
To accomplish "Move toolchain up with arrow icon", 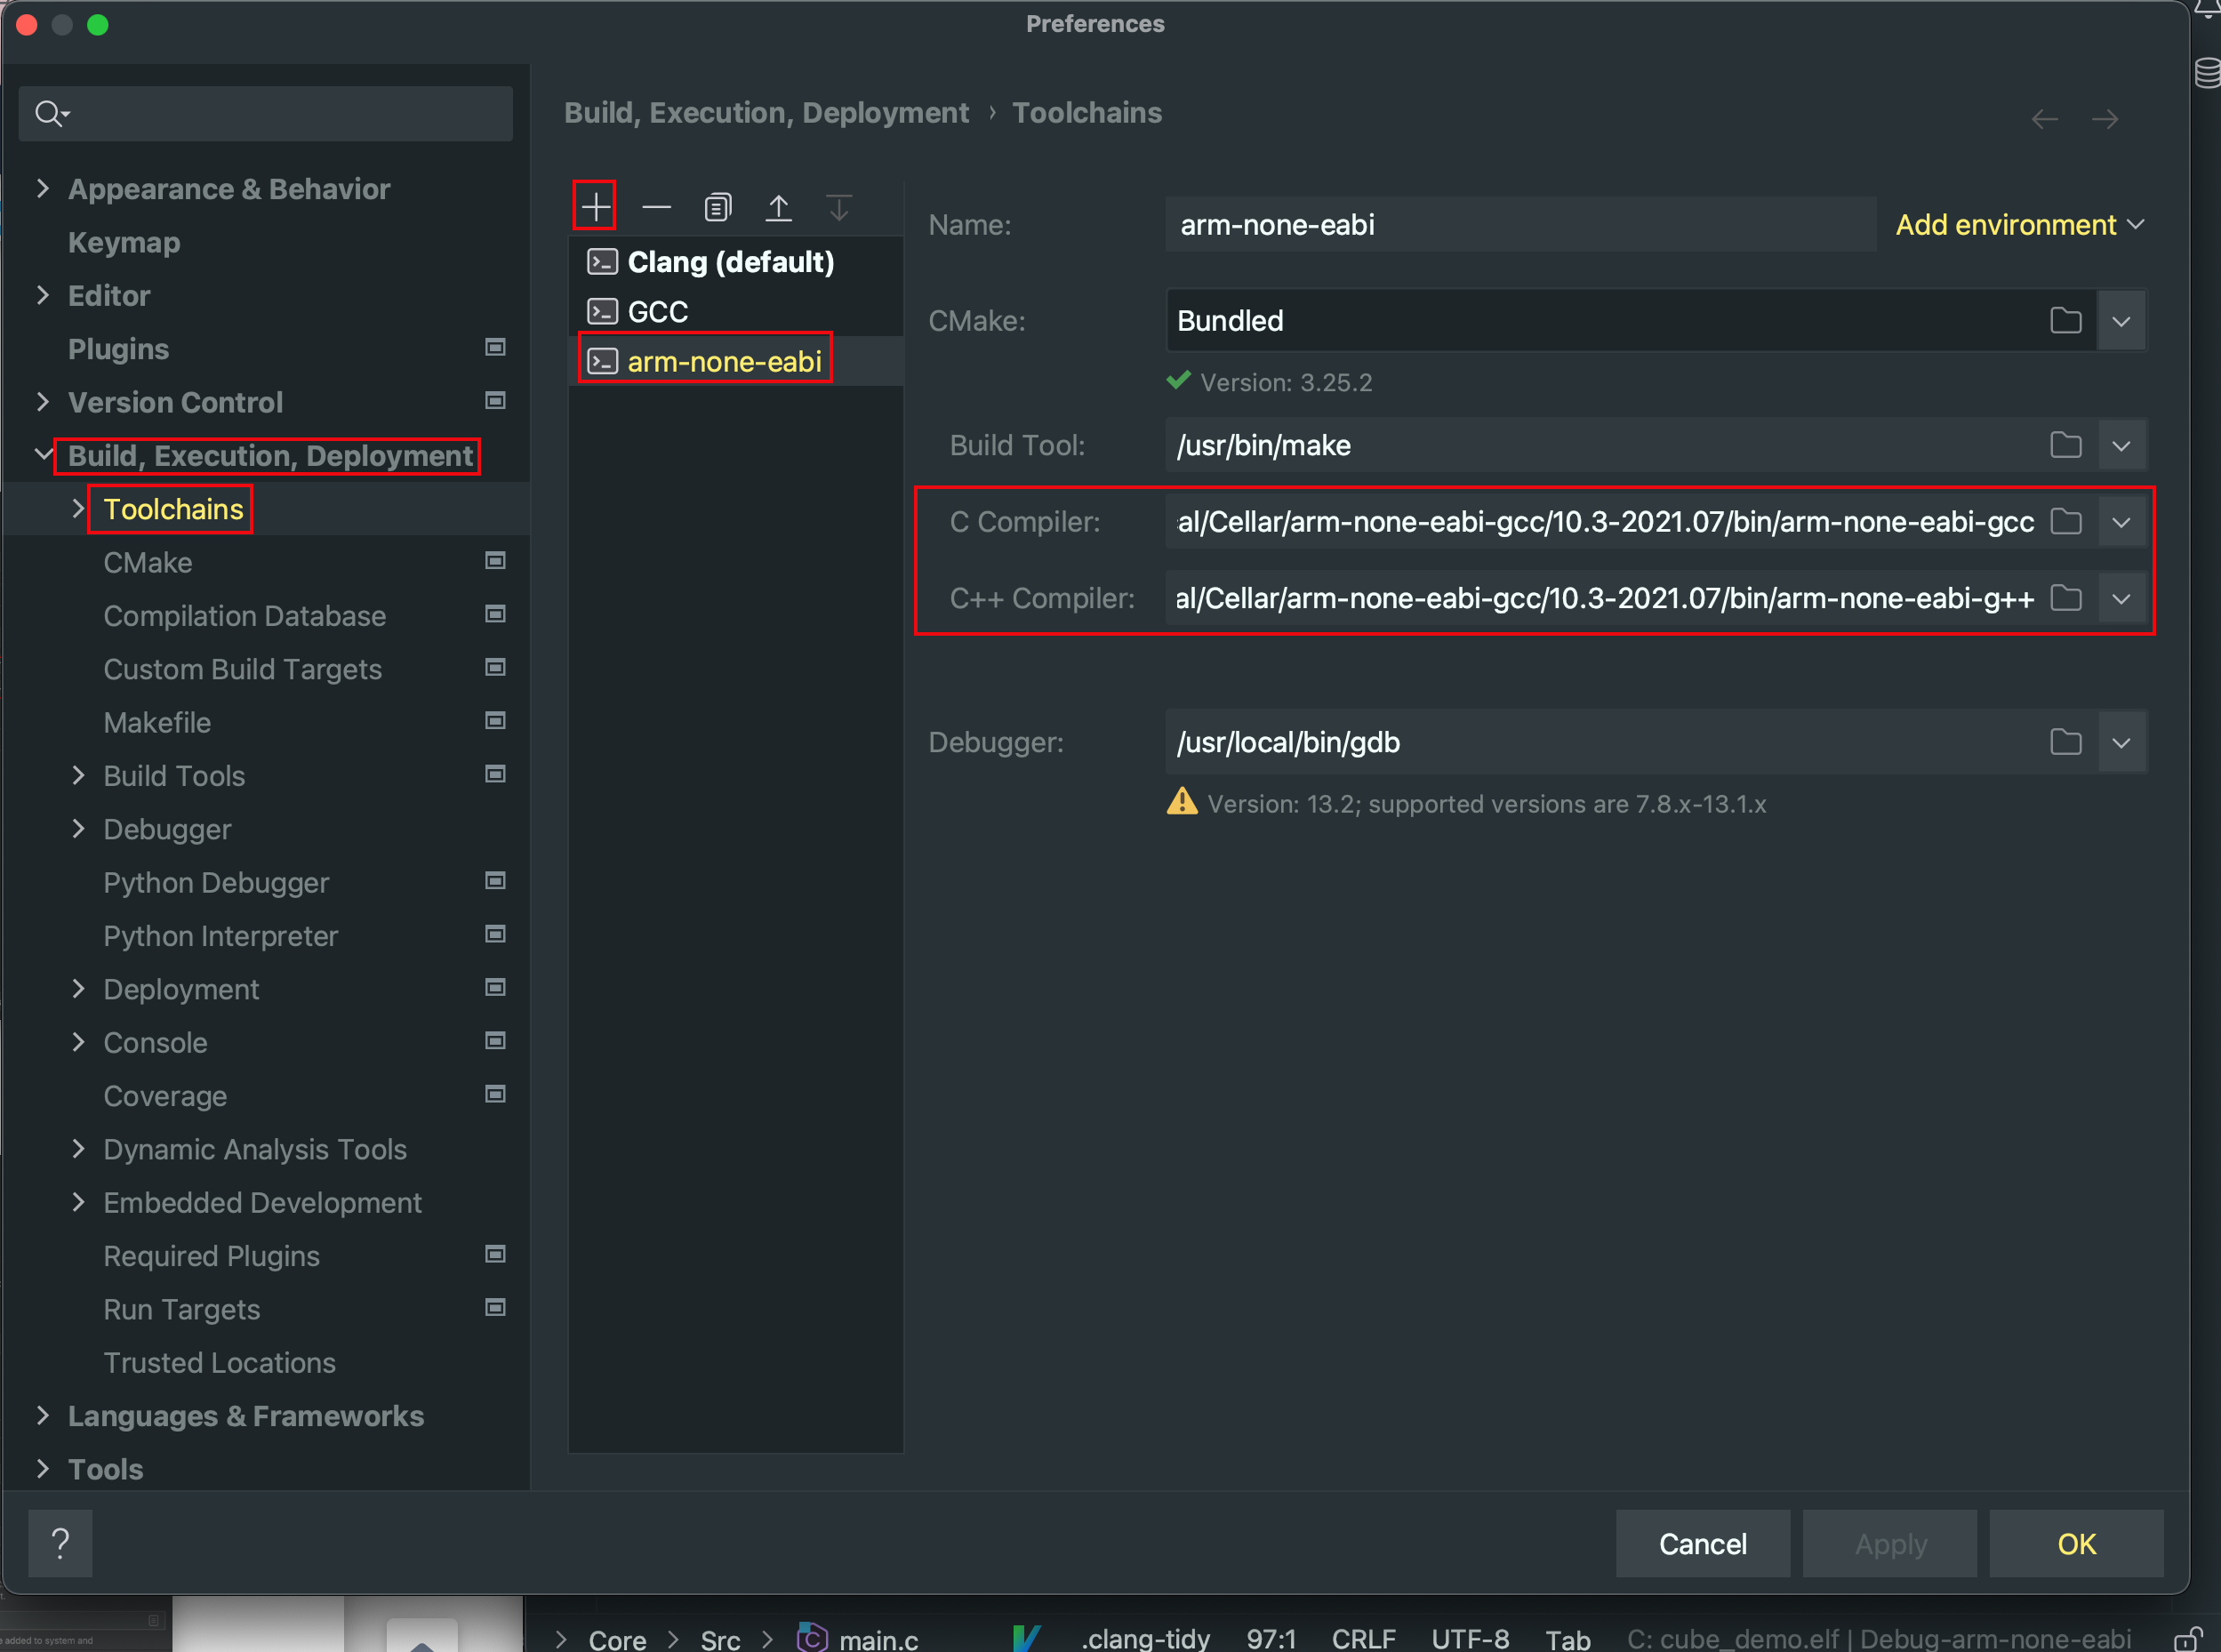I will (778, 207).
